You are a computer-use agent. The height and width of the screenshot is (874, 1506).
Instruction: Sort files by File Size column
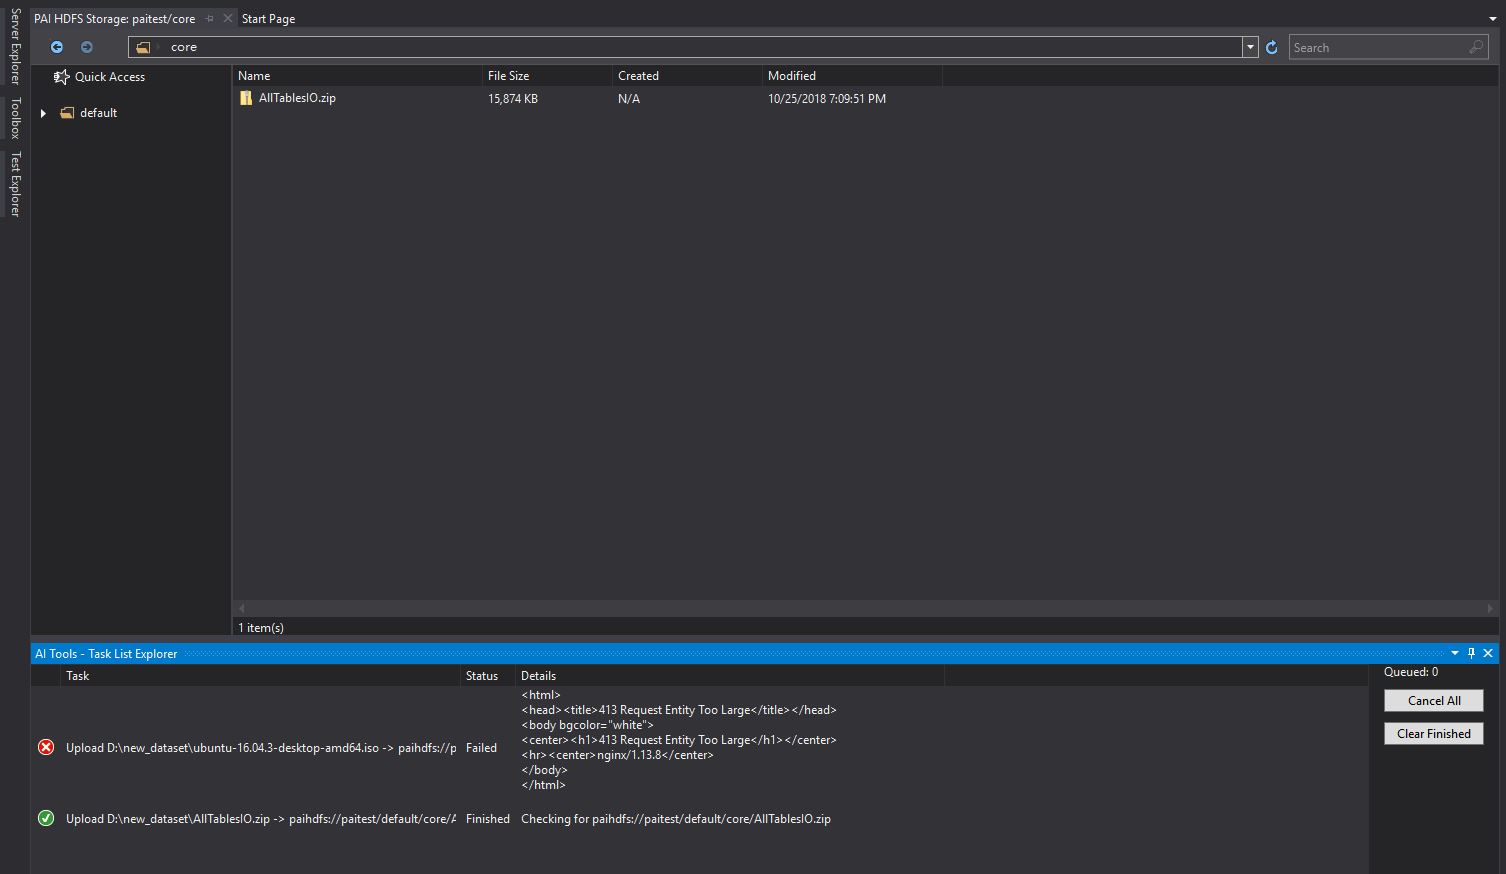click(x=547, y=76)
